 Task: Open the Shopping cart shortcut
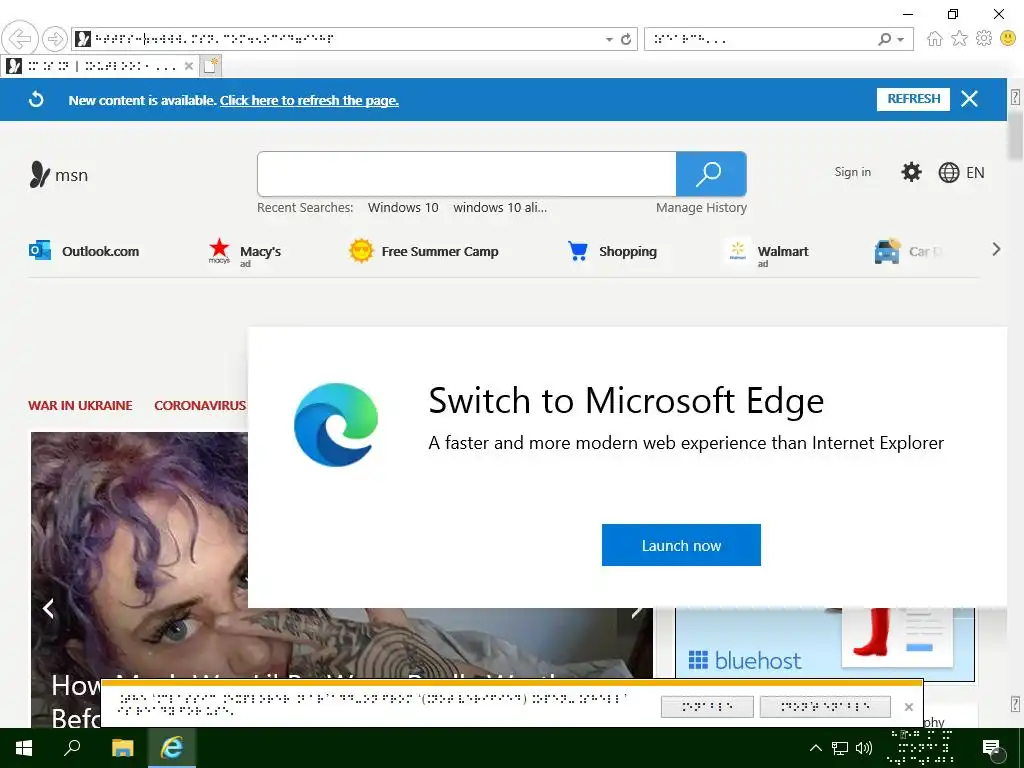tap(612, 251)
